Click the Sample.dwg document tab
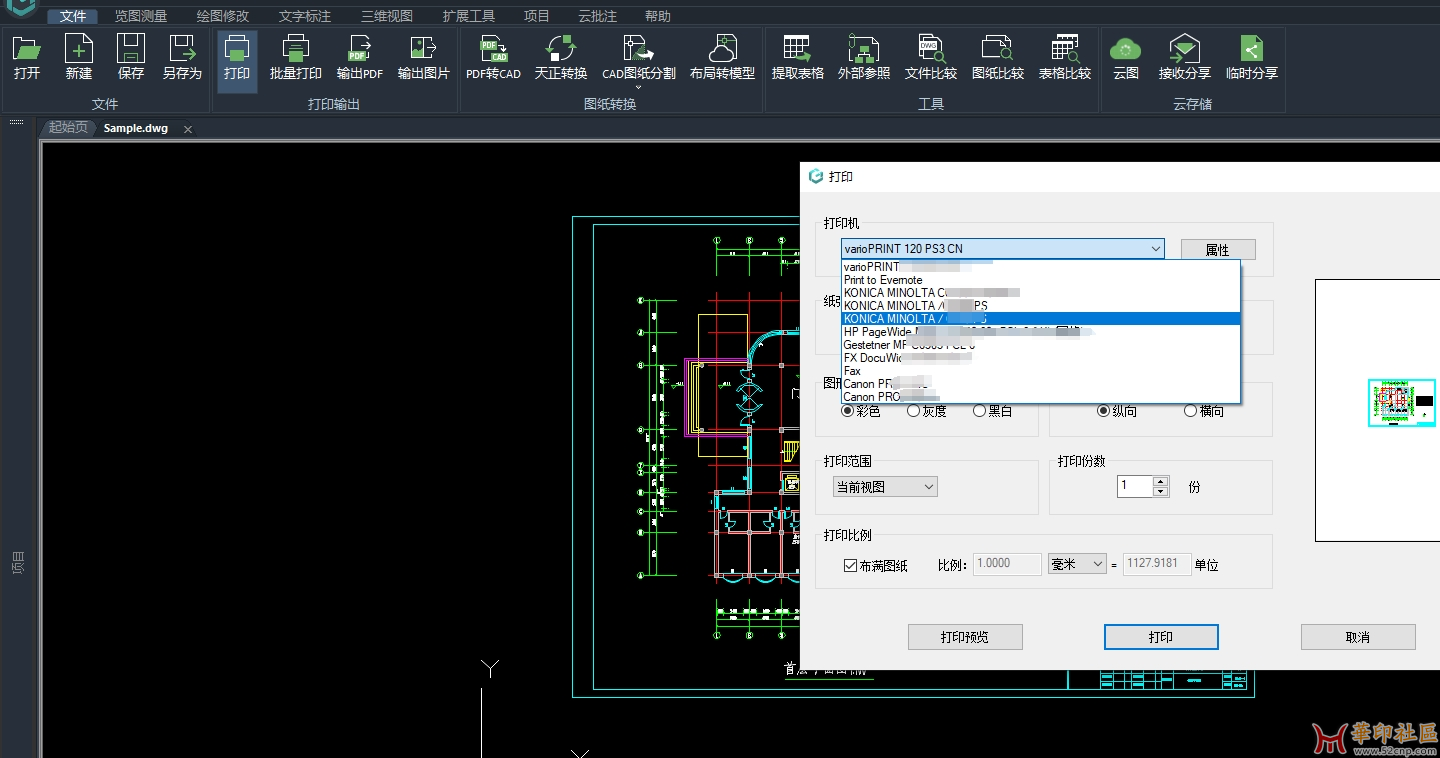Viewport: 1440px width, 758px height. pos(136,128)
